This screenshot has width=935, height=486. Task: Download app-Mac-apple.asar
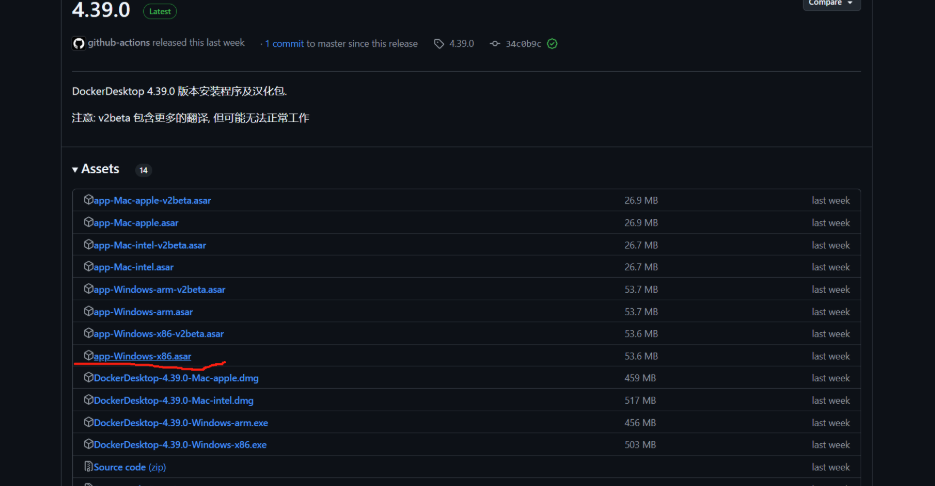(136, 222)
